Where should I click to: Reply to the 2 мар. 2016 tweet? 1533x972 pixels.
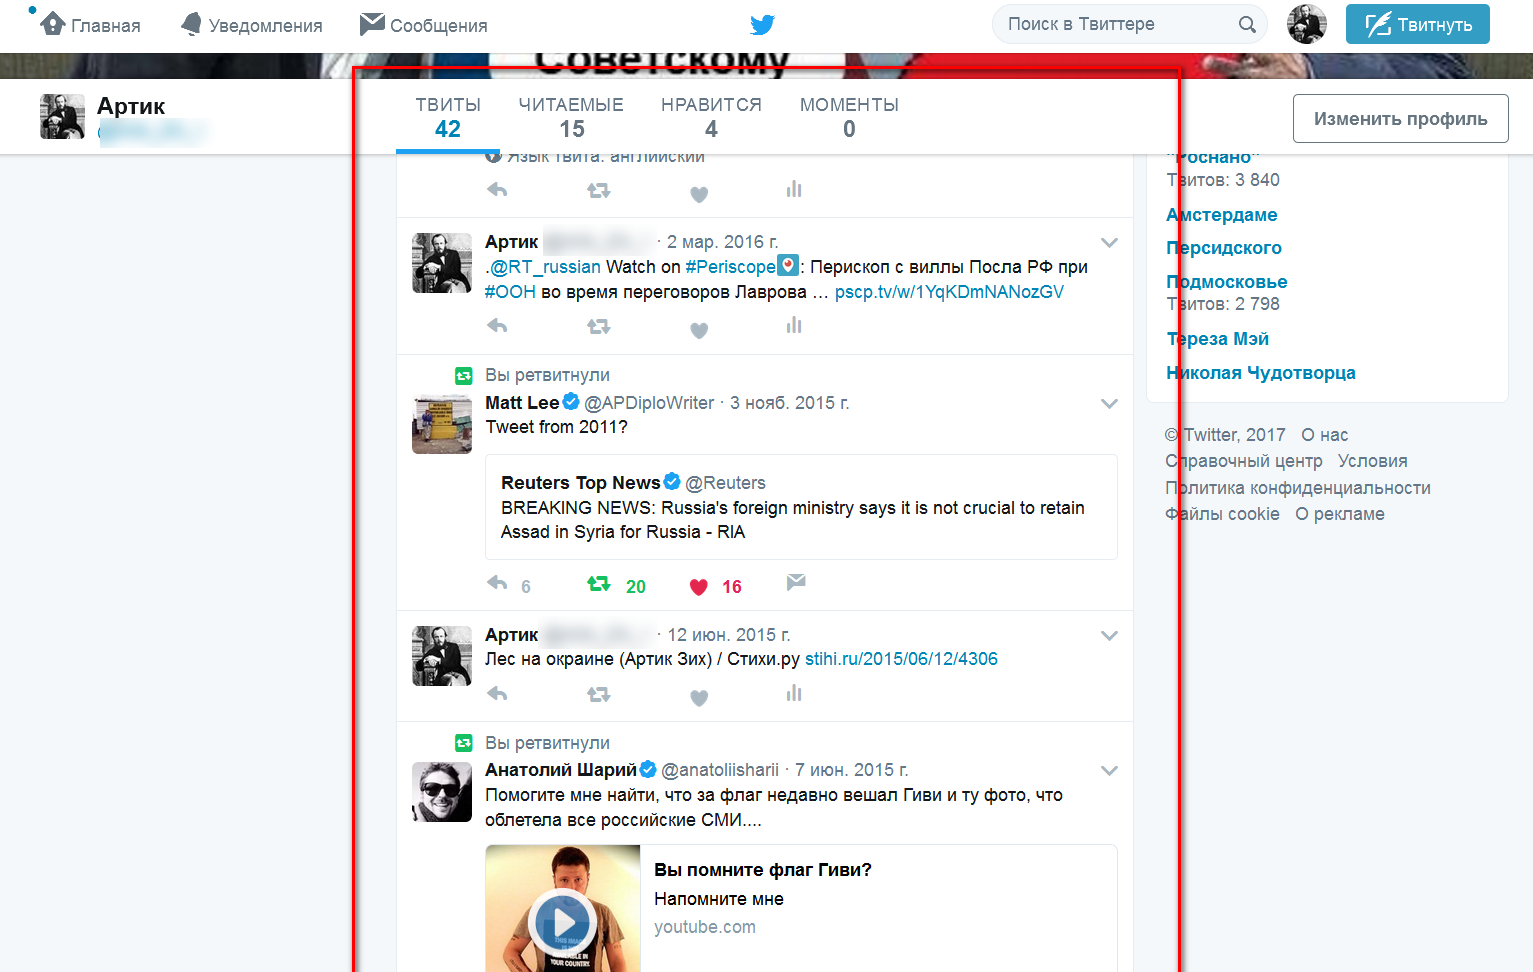(497, 325)
